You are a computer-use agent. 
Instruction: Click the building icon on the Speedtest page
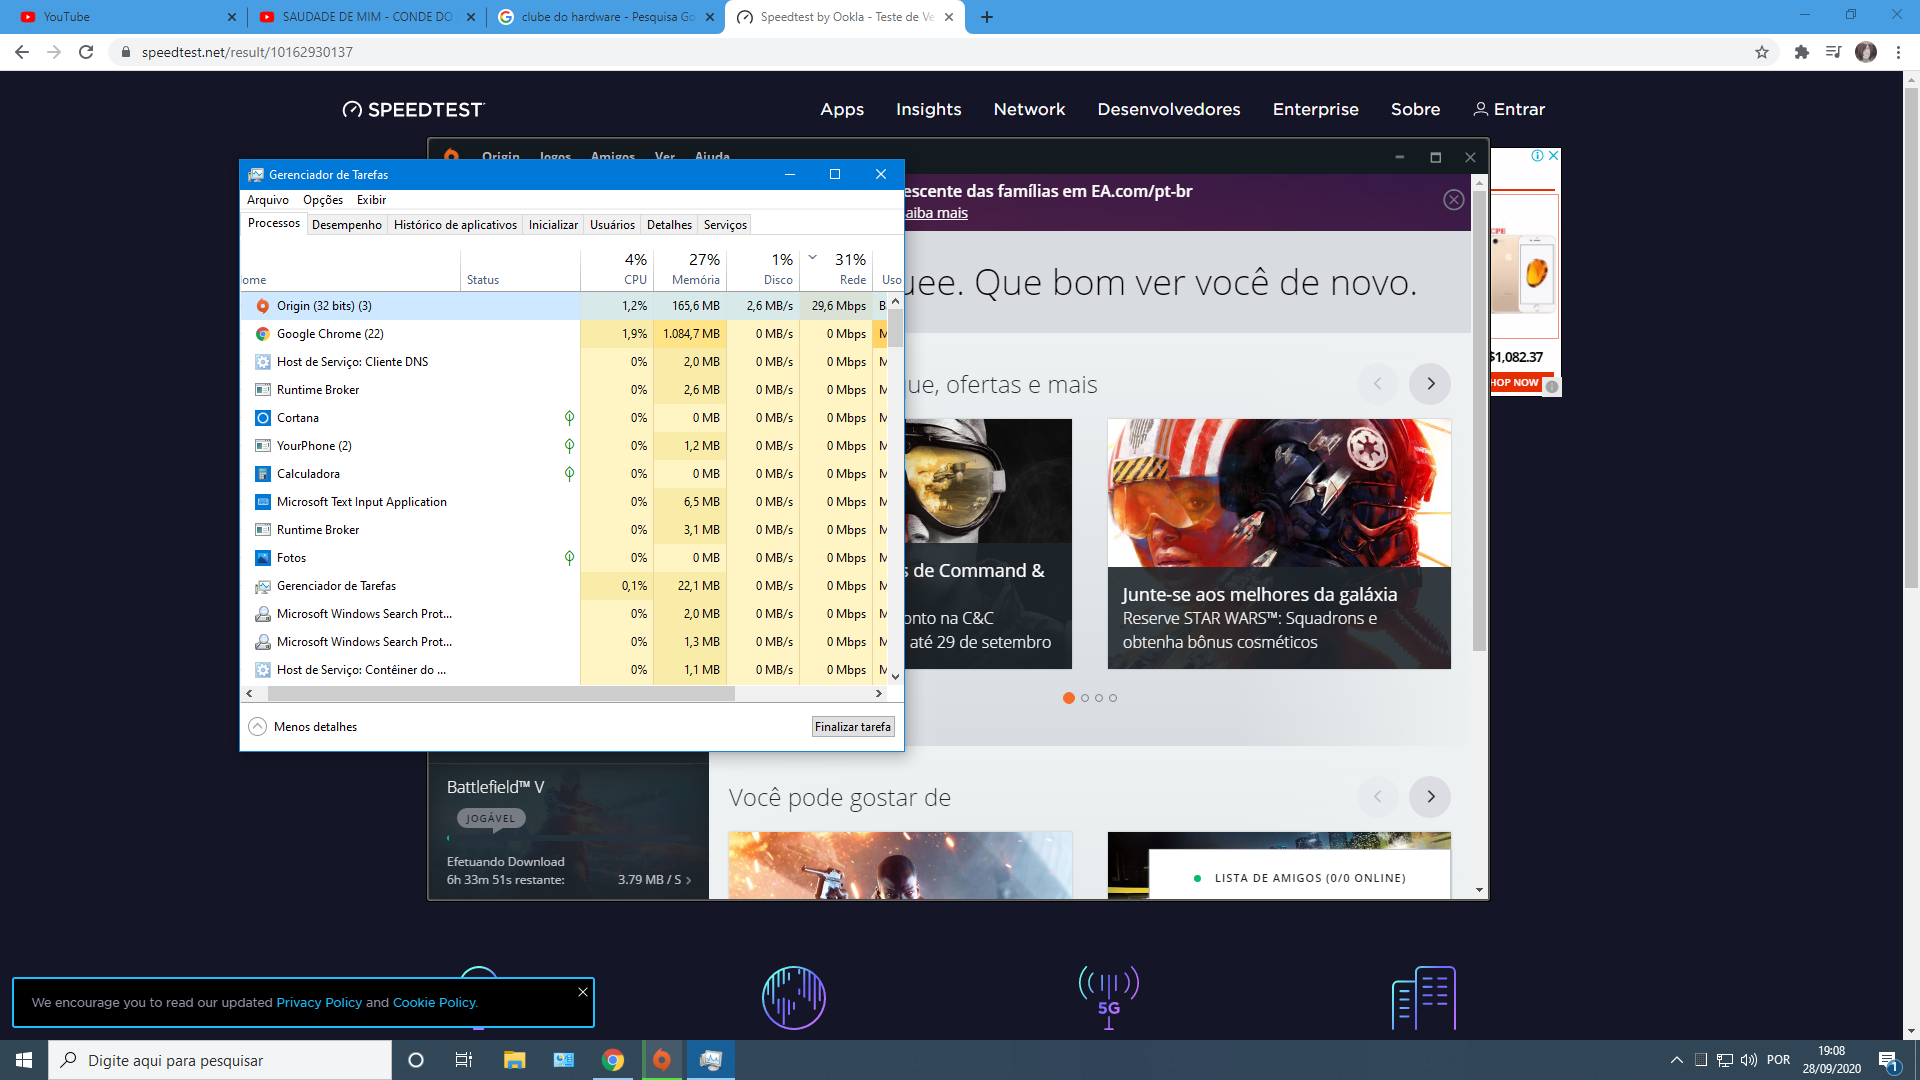(x=1424, y=997)
